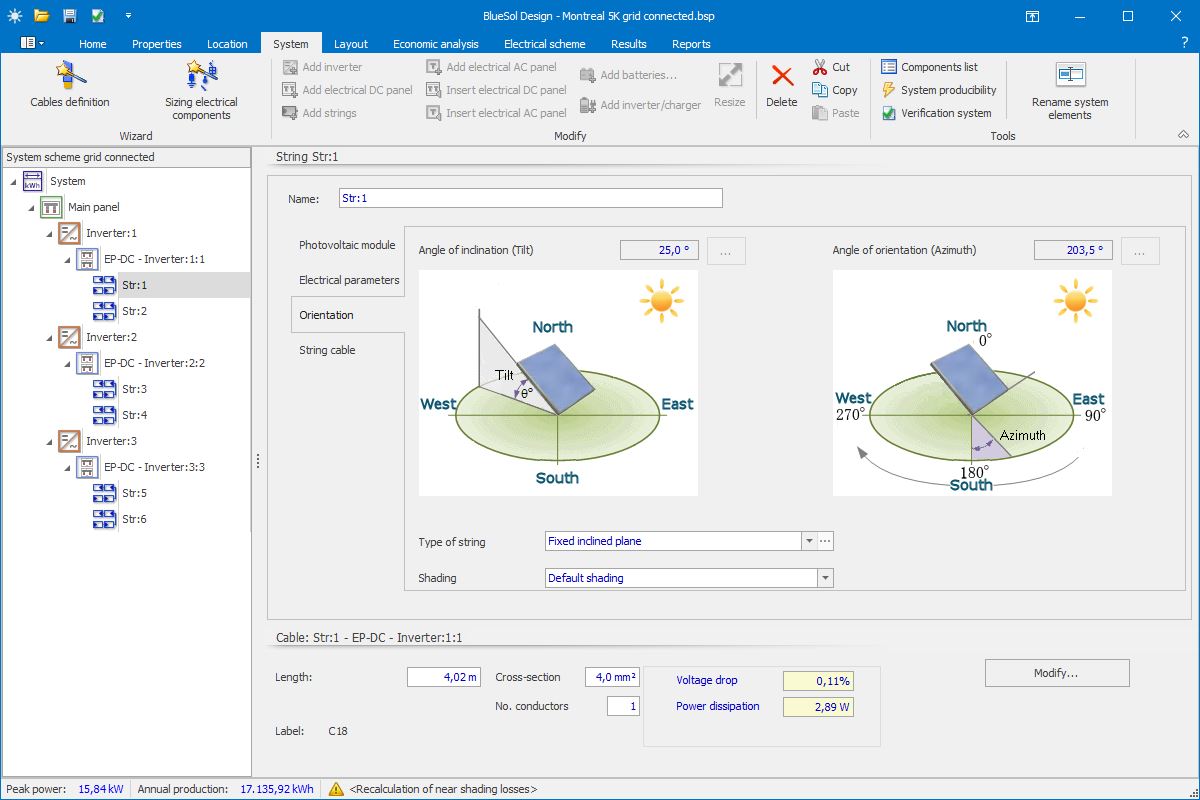This screenshot has height=800, width=1200.
Task: Show the String cable side tab
Action: 327,350
